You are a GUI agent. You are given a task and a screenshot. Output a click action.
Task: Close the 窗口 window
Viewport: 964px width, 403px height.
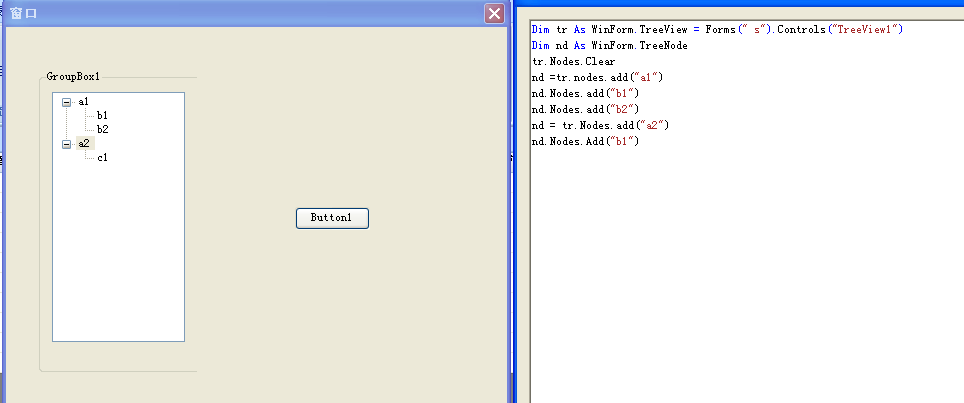[494, 14]
